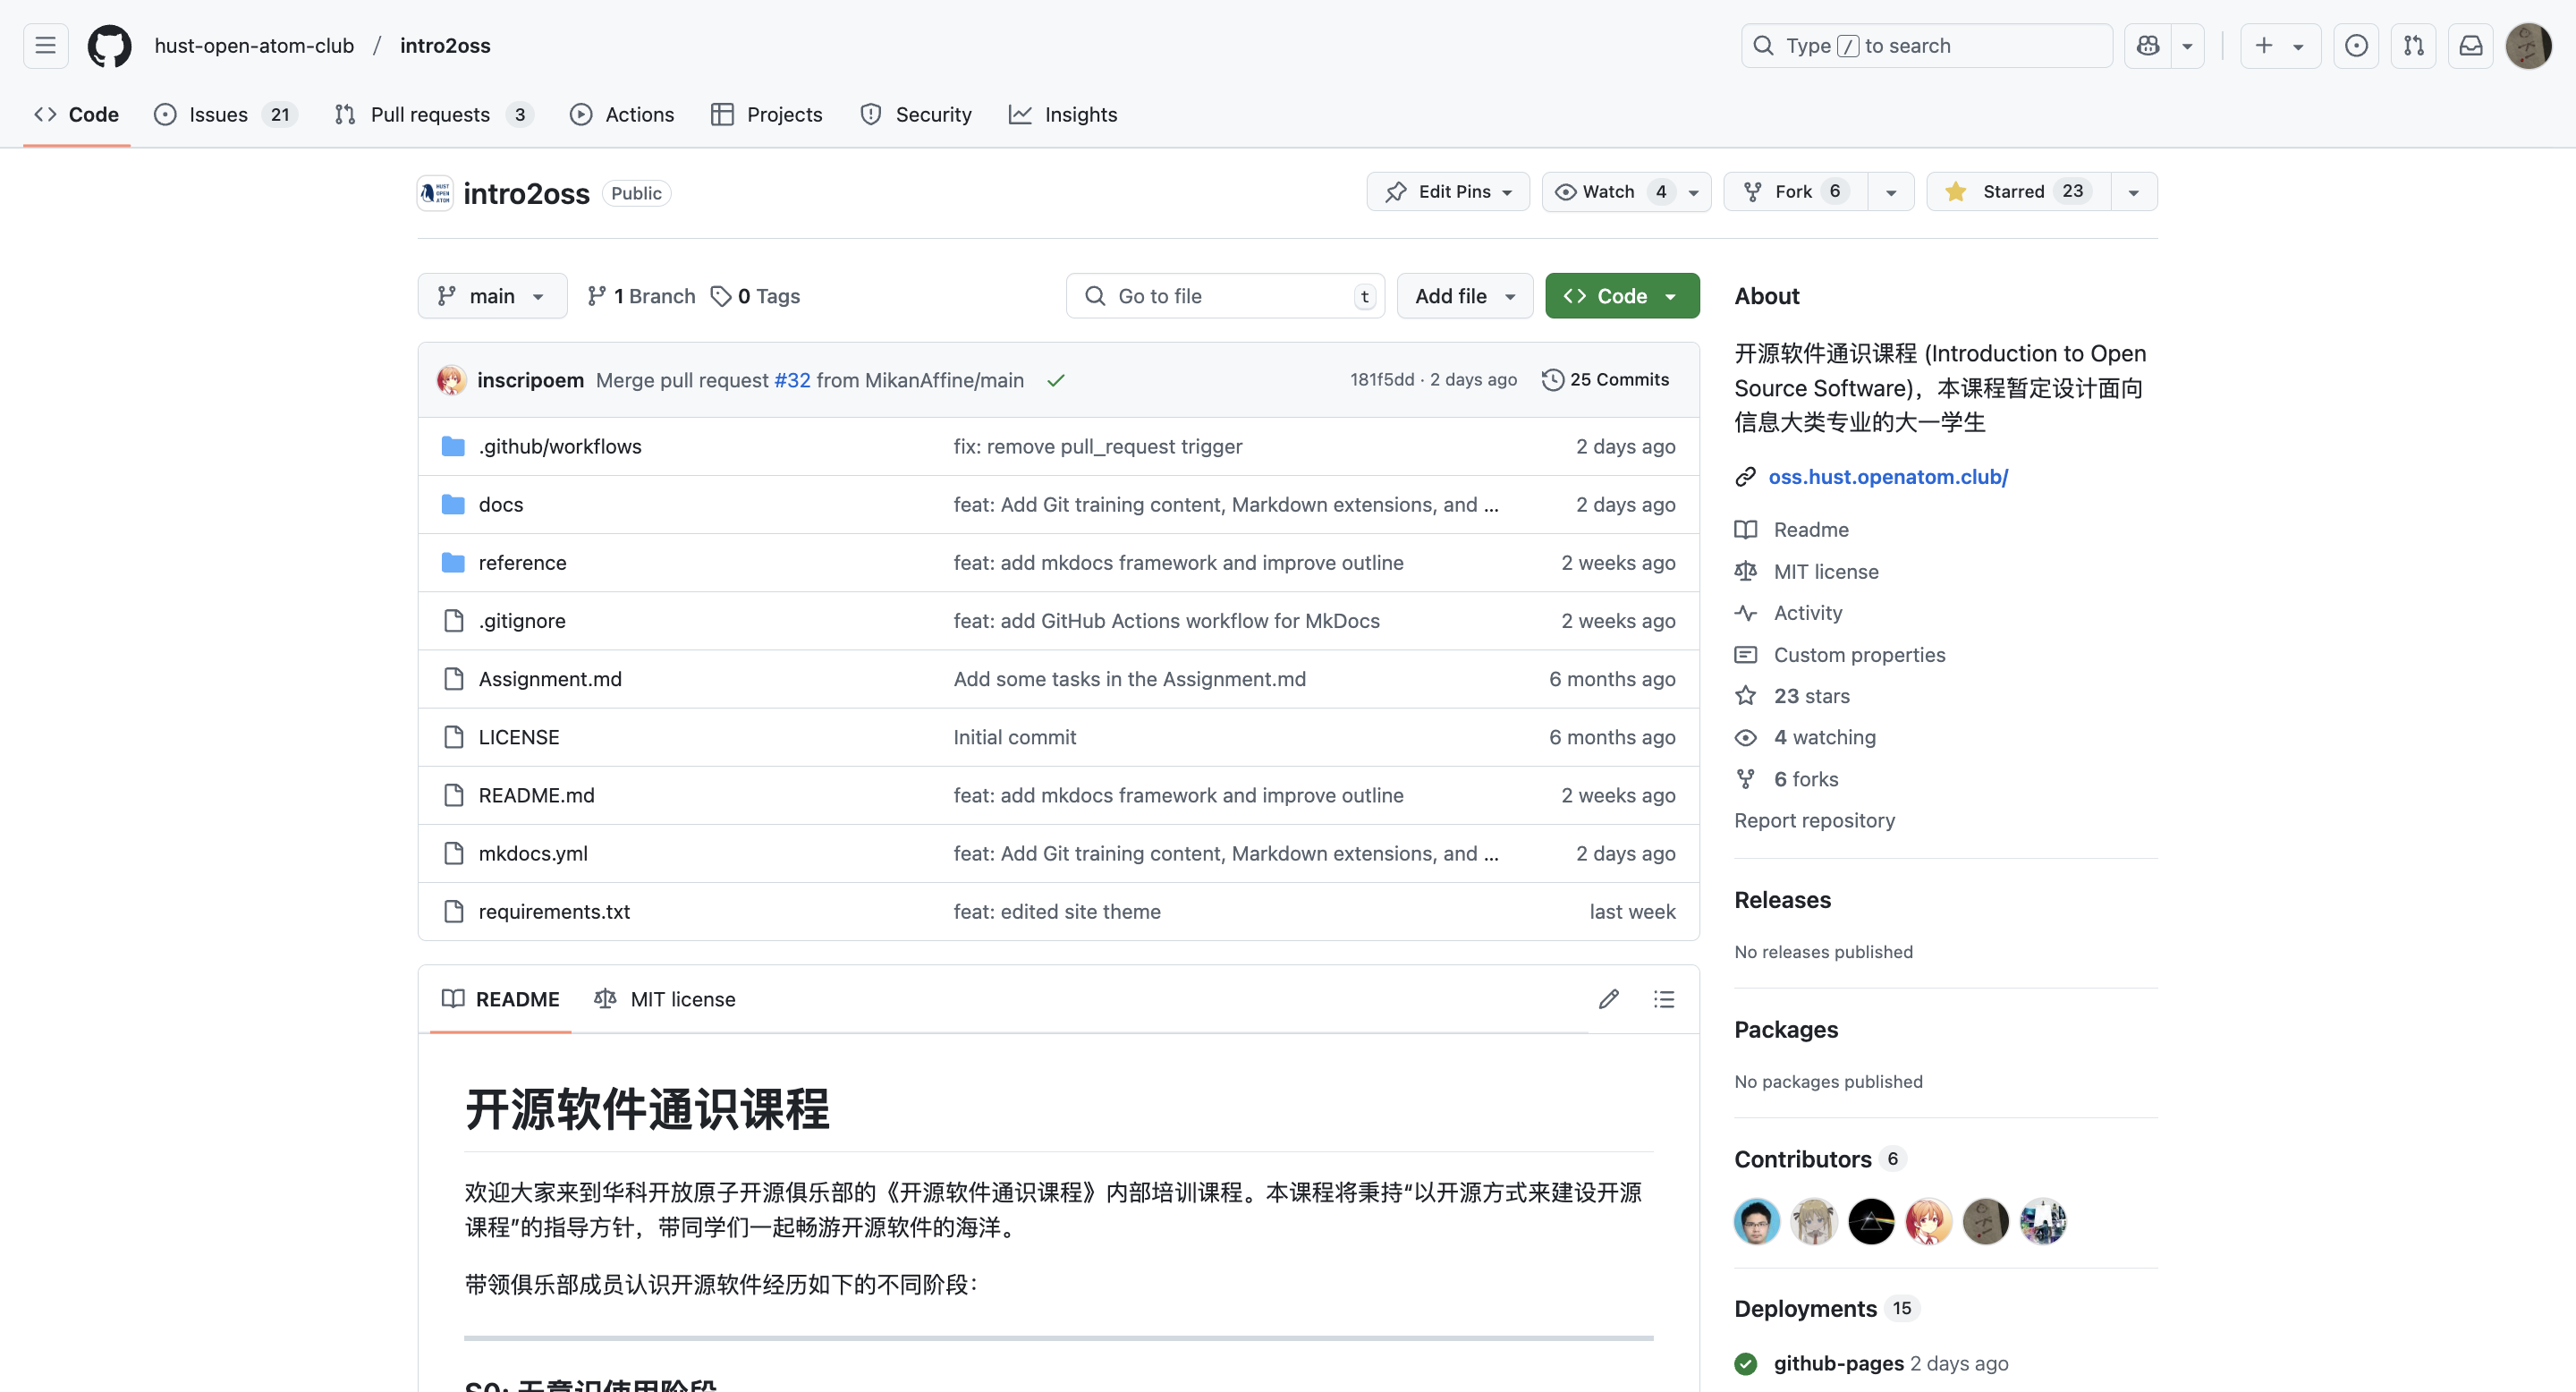Open the github-pages deployment link

[1838, 1363]
